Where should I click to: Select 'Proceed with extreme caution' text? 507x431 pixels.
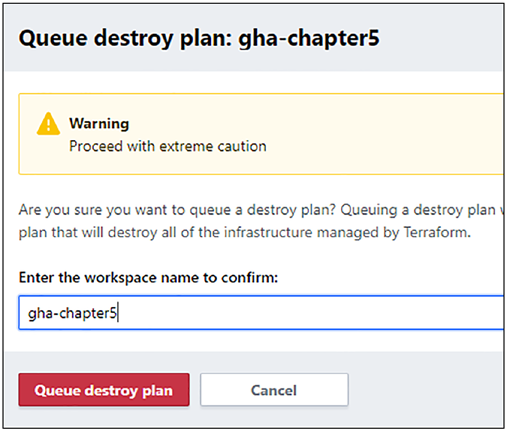pyautogui.click(x=168, y=146)
